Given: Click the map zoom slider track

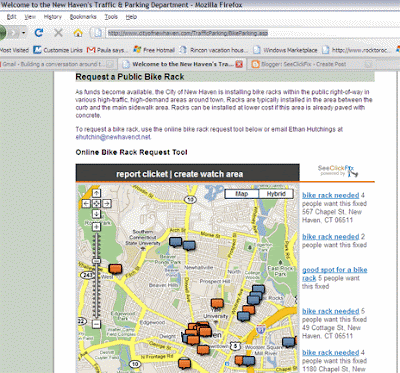Looking at the screenshot, I should pyautogui.click(x=96, y=275).
